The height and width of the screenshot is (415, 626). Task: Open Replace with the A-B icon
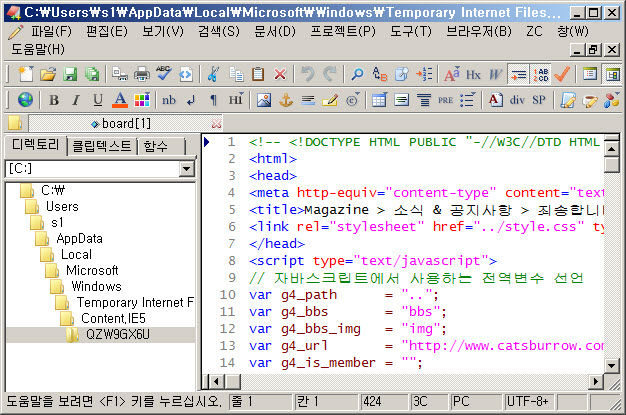tap(380, 74)
